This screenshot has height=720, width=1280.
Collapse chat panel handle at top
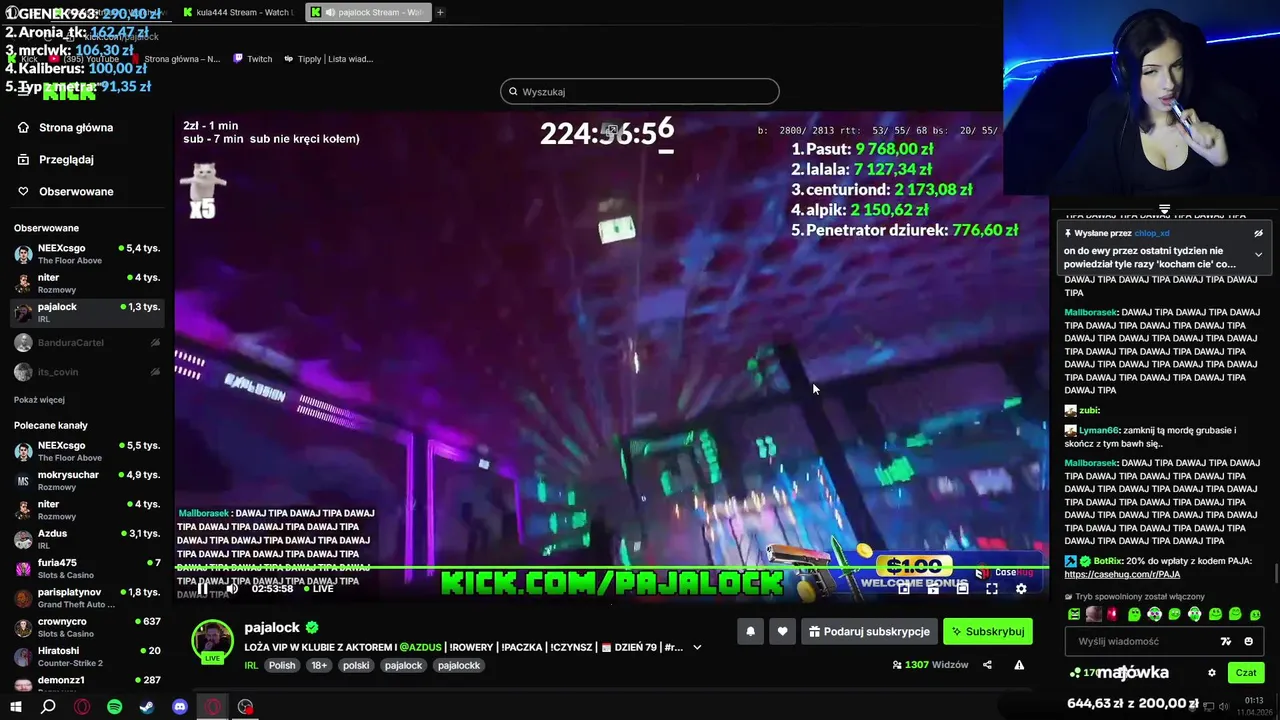pos(1164,210)
